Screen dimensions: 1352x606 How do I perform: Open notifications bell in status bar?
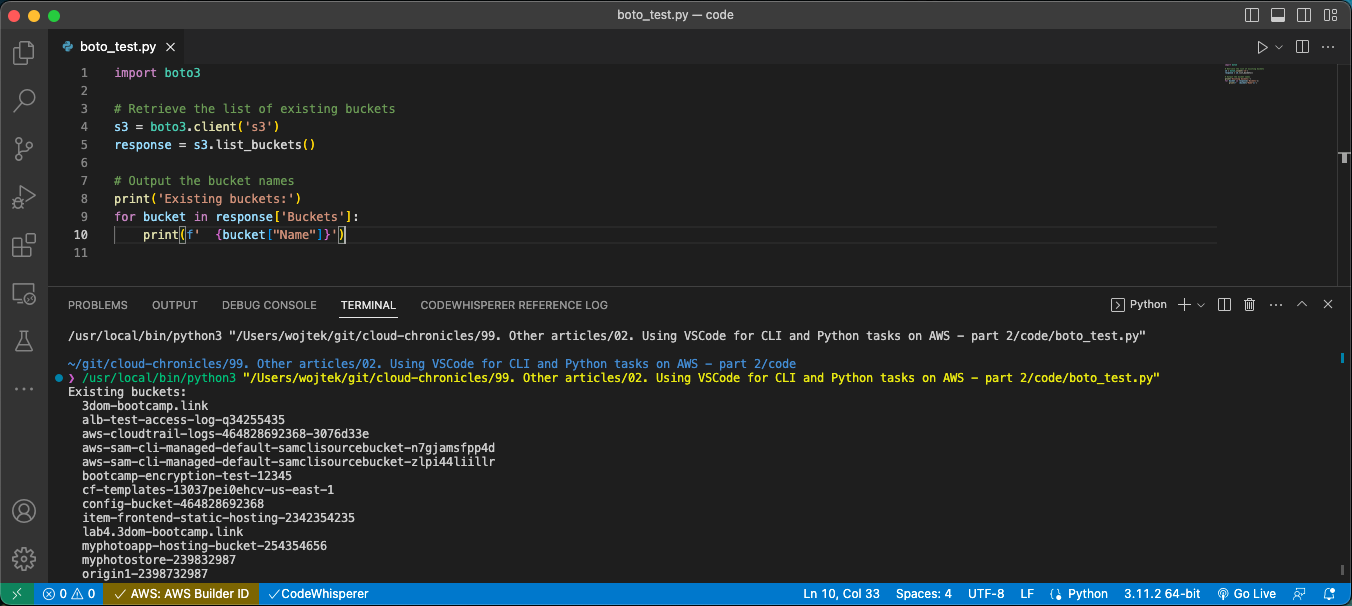(x=1329, y=594)
